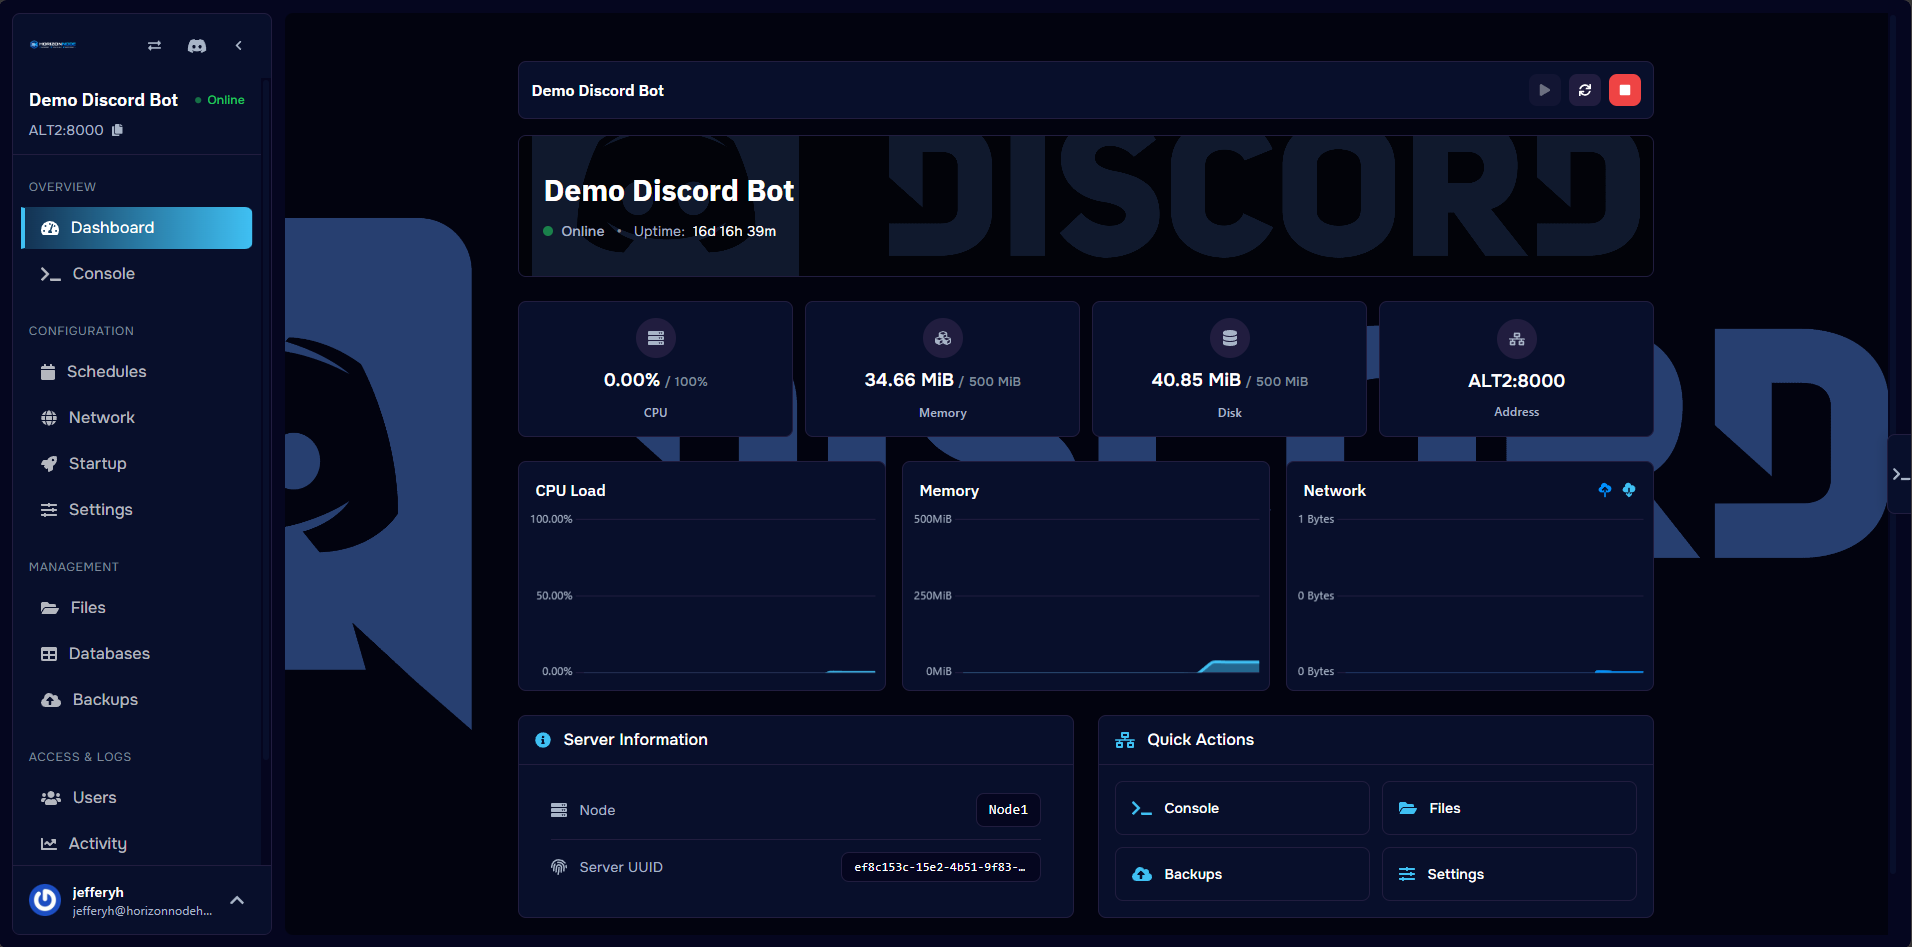The height and width of the screenshot is (947, 1912).
Task: Open the Files manager from the sidebar
Action: [137, 608]
